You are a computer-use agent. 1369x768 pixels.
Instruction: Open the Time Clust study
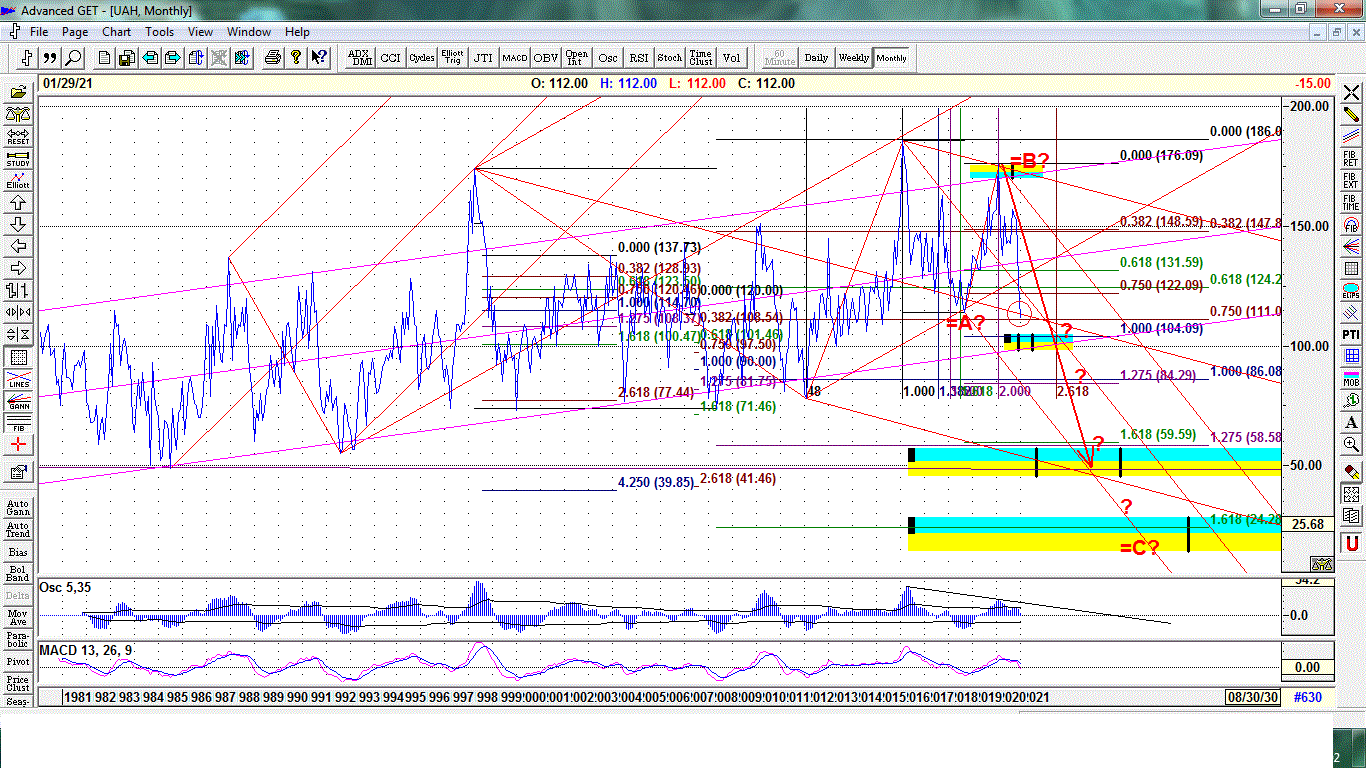coord(700,57)
